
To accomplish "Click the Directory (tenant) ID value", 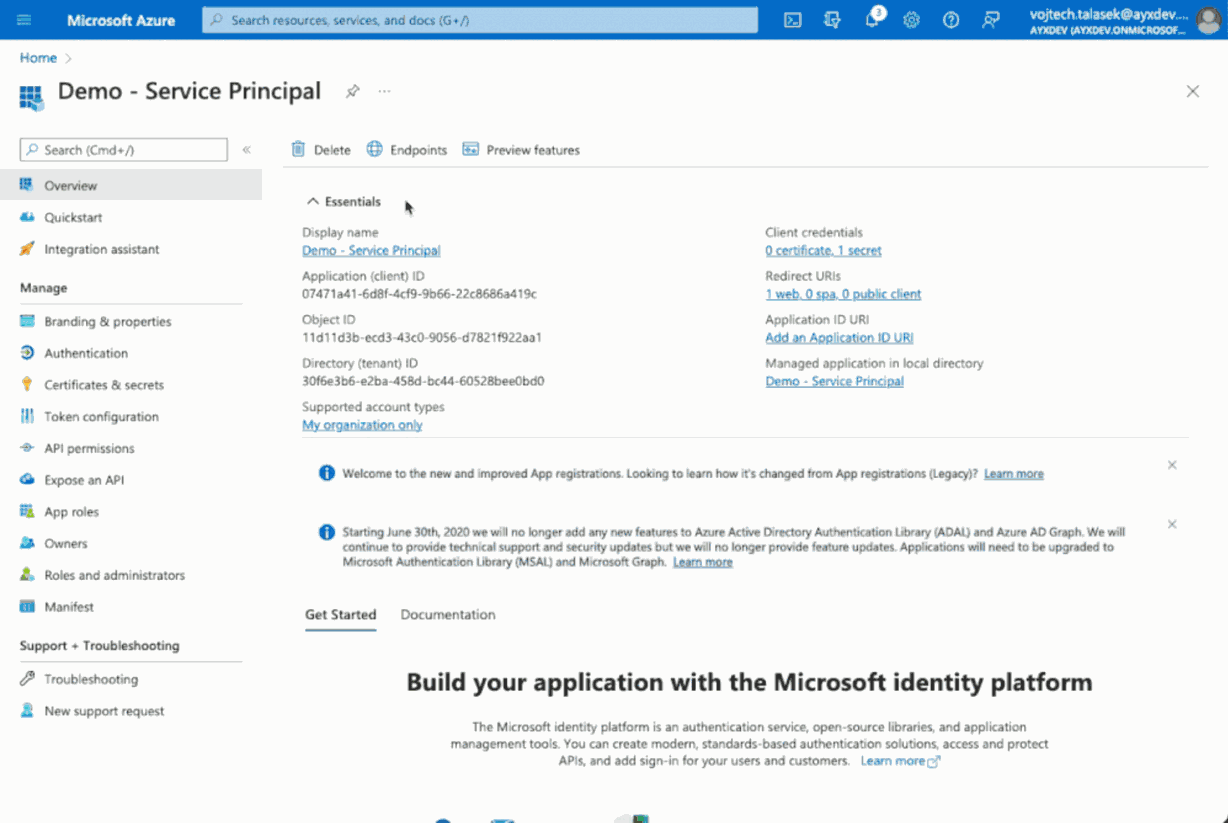I will 423,381.
